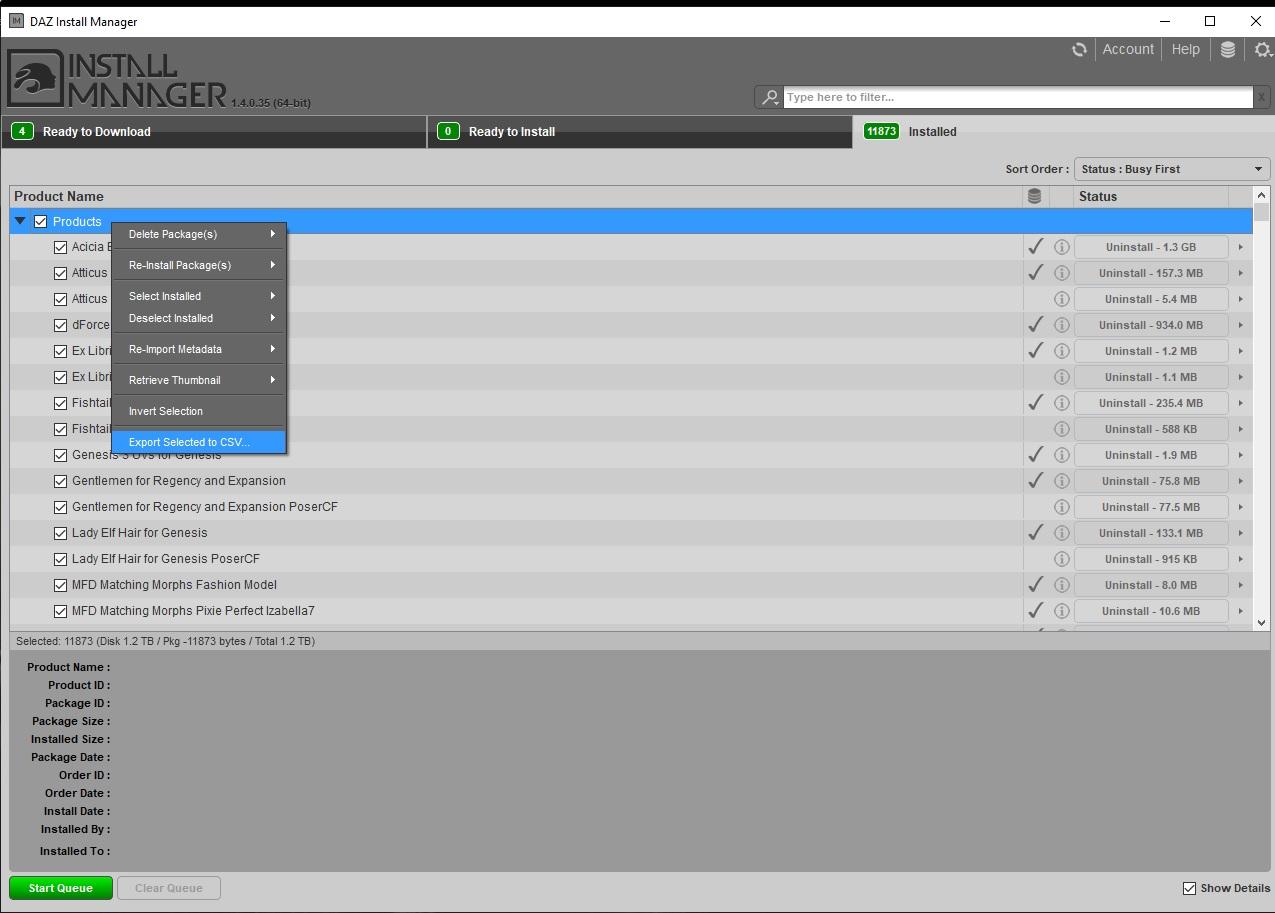The image size is (1275, 913).
Task: Open Deselect Installed submenu
Action: 199,318
